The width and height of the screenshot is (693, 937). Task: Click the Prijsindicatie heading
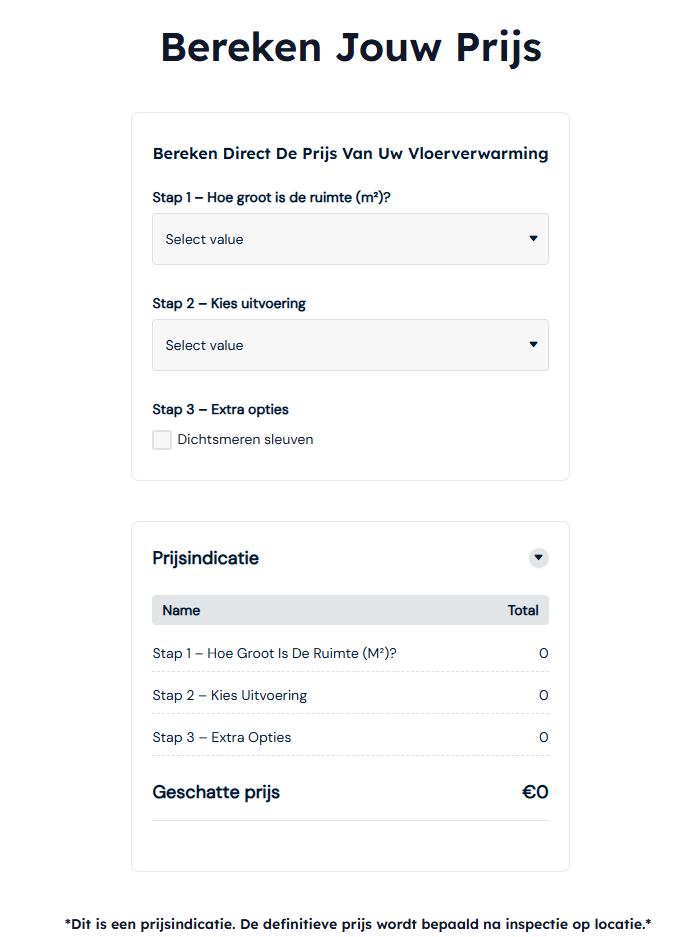point(206,558)
